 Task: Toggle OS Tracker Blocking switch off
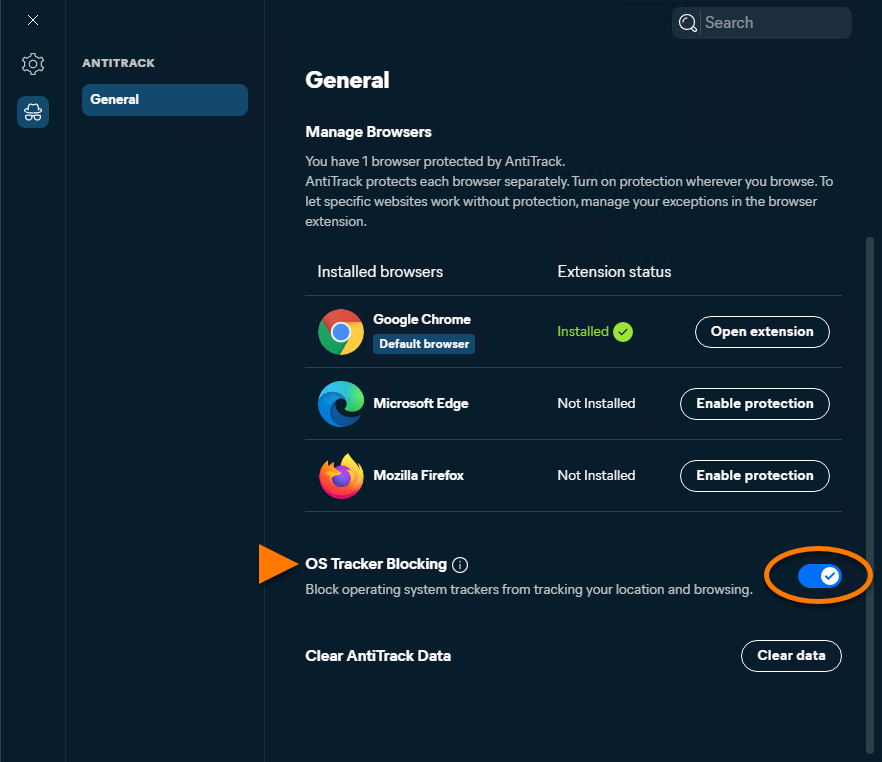point(820,576)
